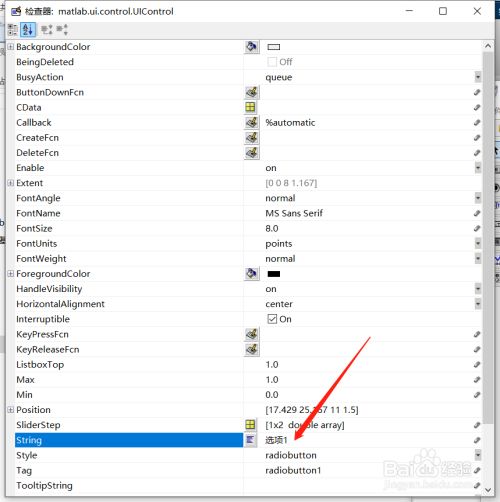500x502 pixels.
Task: Click the pencil edit icon for ListboxTop
Action: pyautogui.click(x=477, y=364)
